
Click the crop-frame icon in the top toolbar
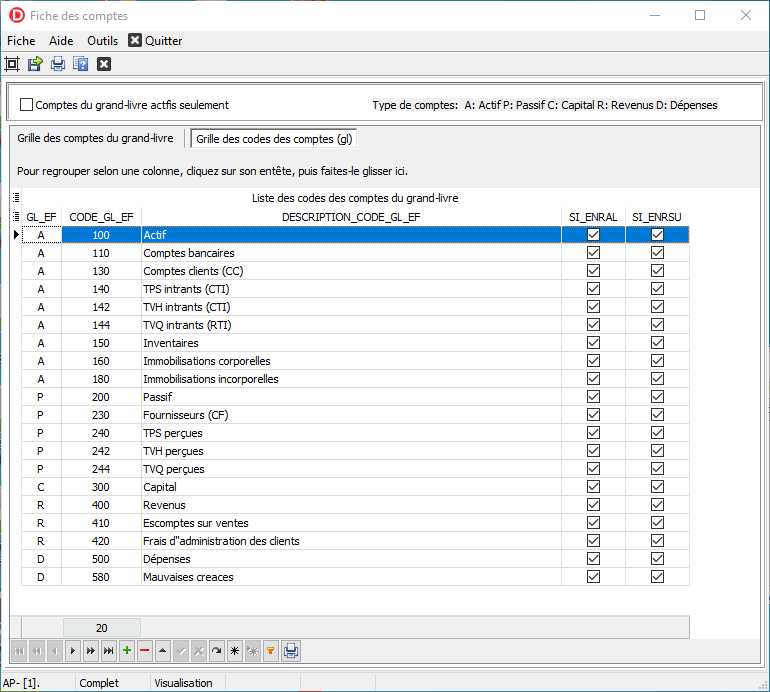tap(12, 64)
